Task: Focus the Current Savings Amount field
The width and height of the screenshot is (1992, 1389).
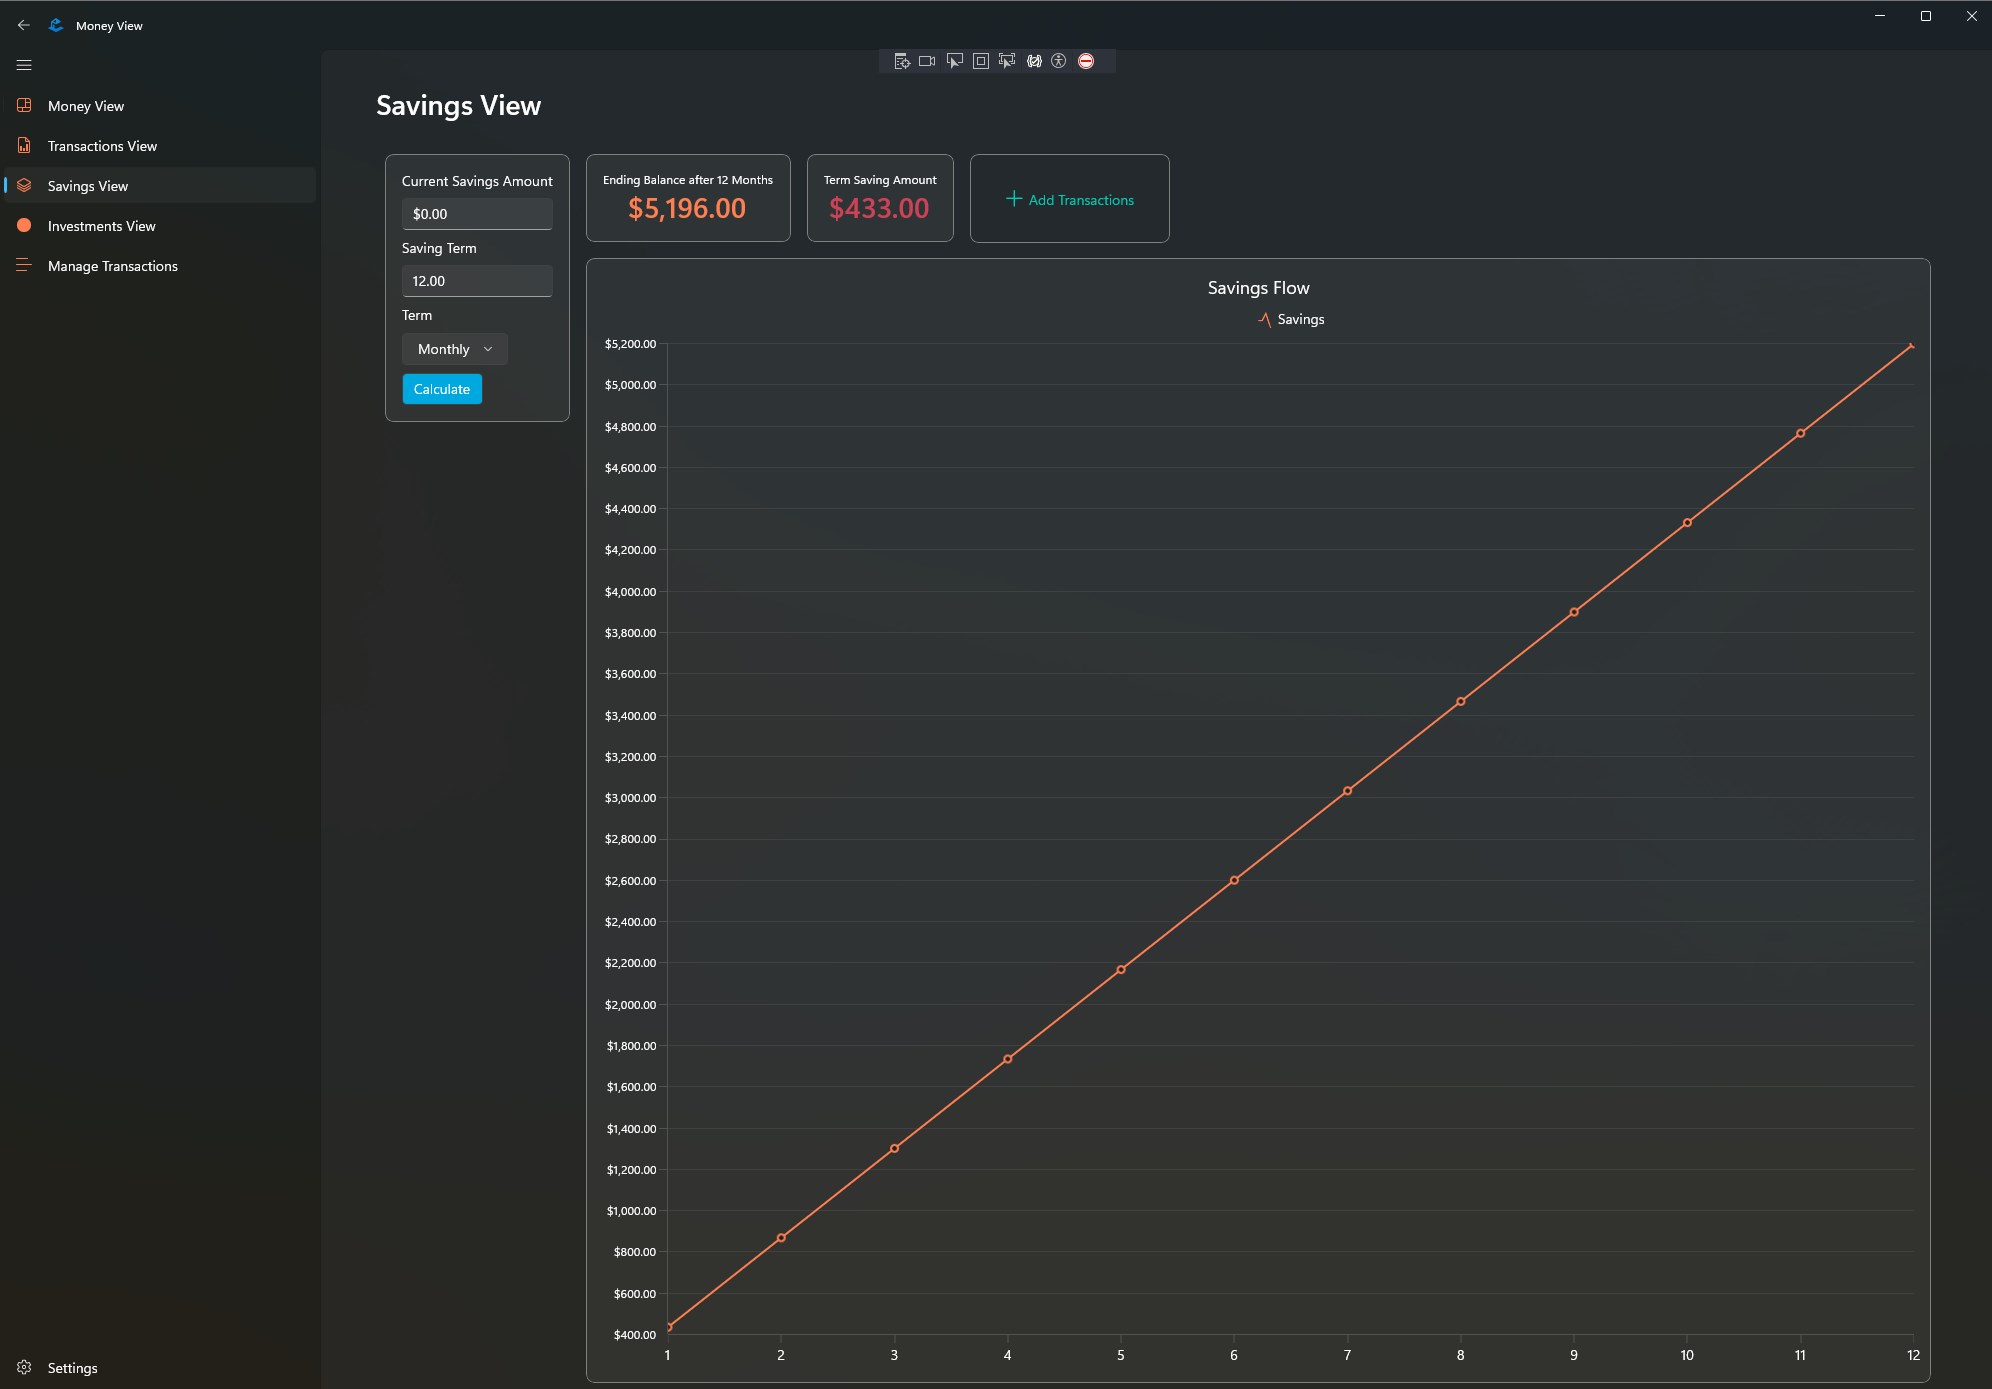Action: 477,214
